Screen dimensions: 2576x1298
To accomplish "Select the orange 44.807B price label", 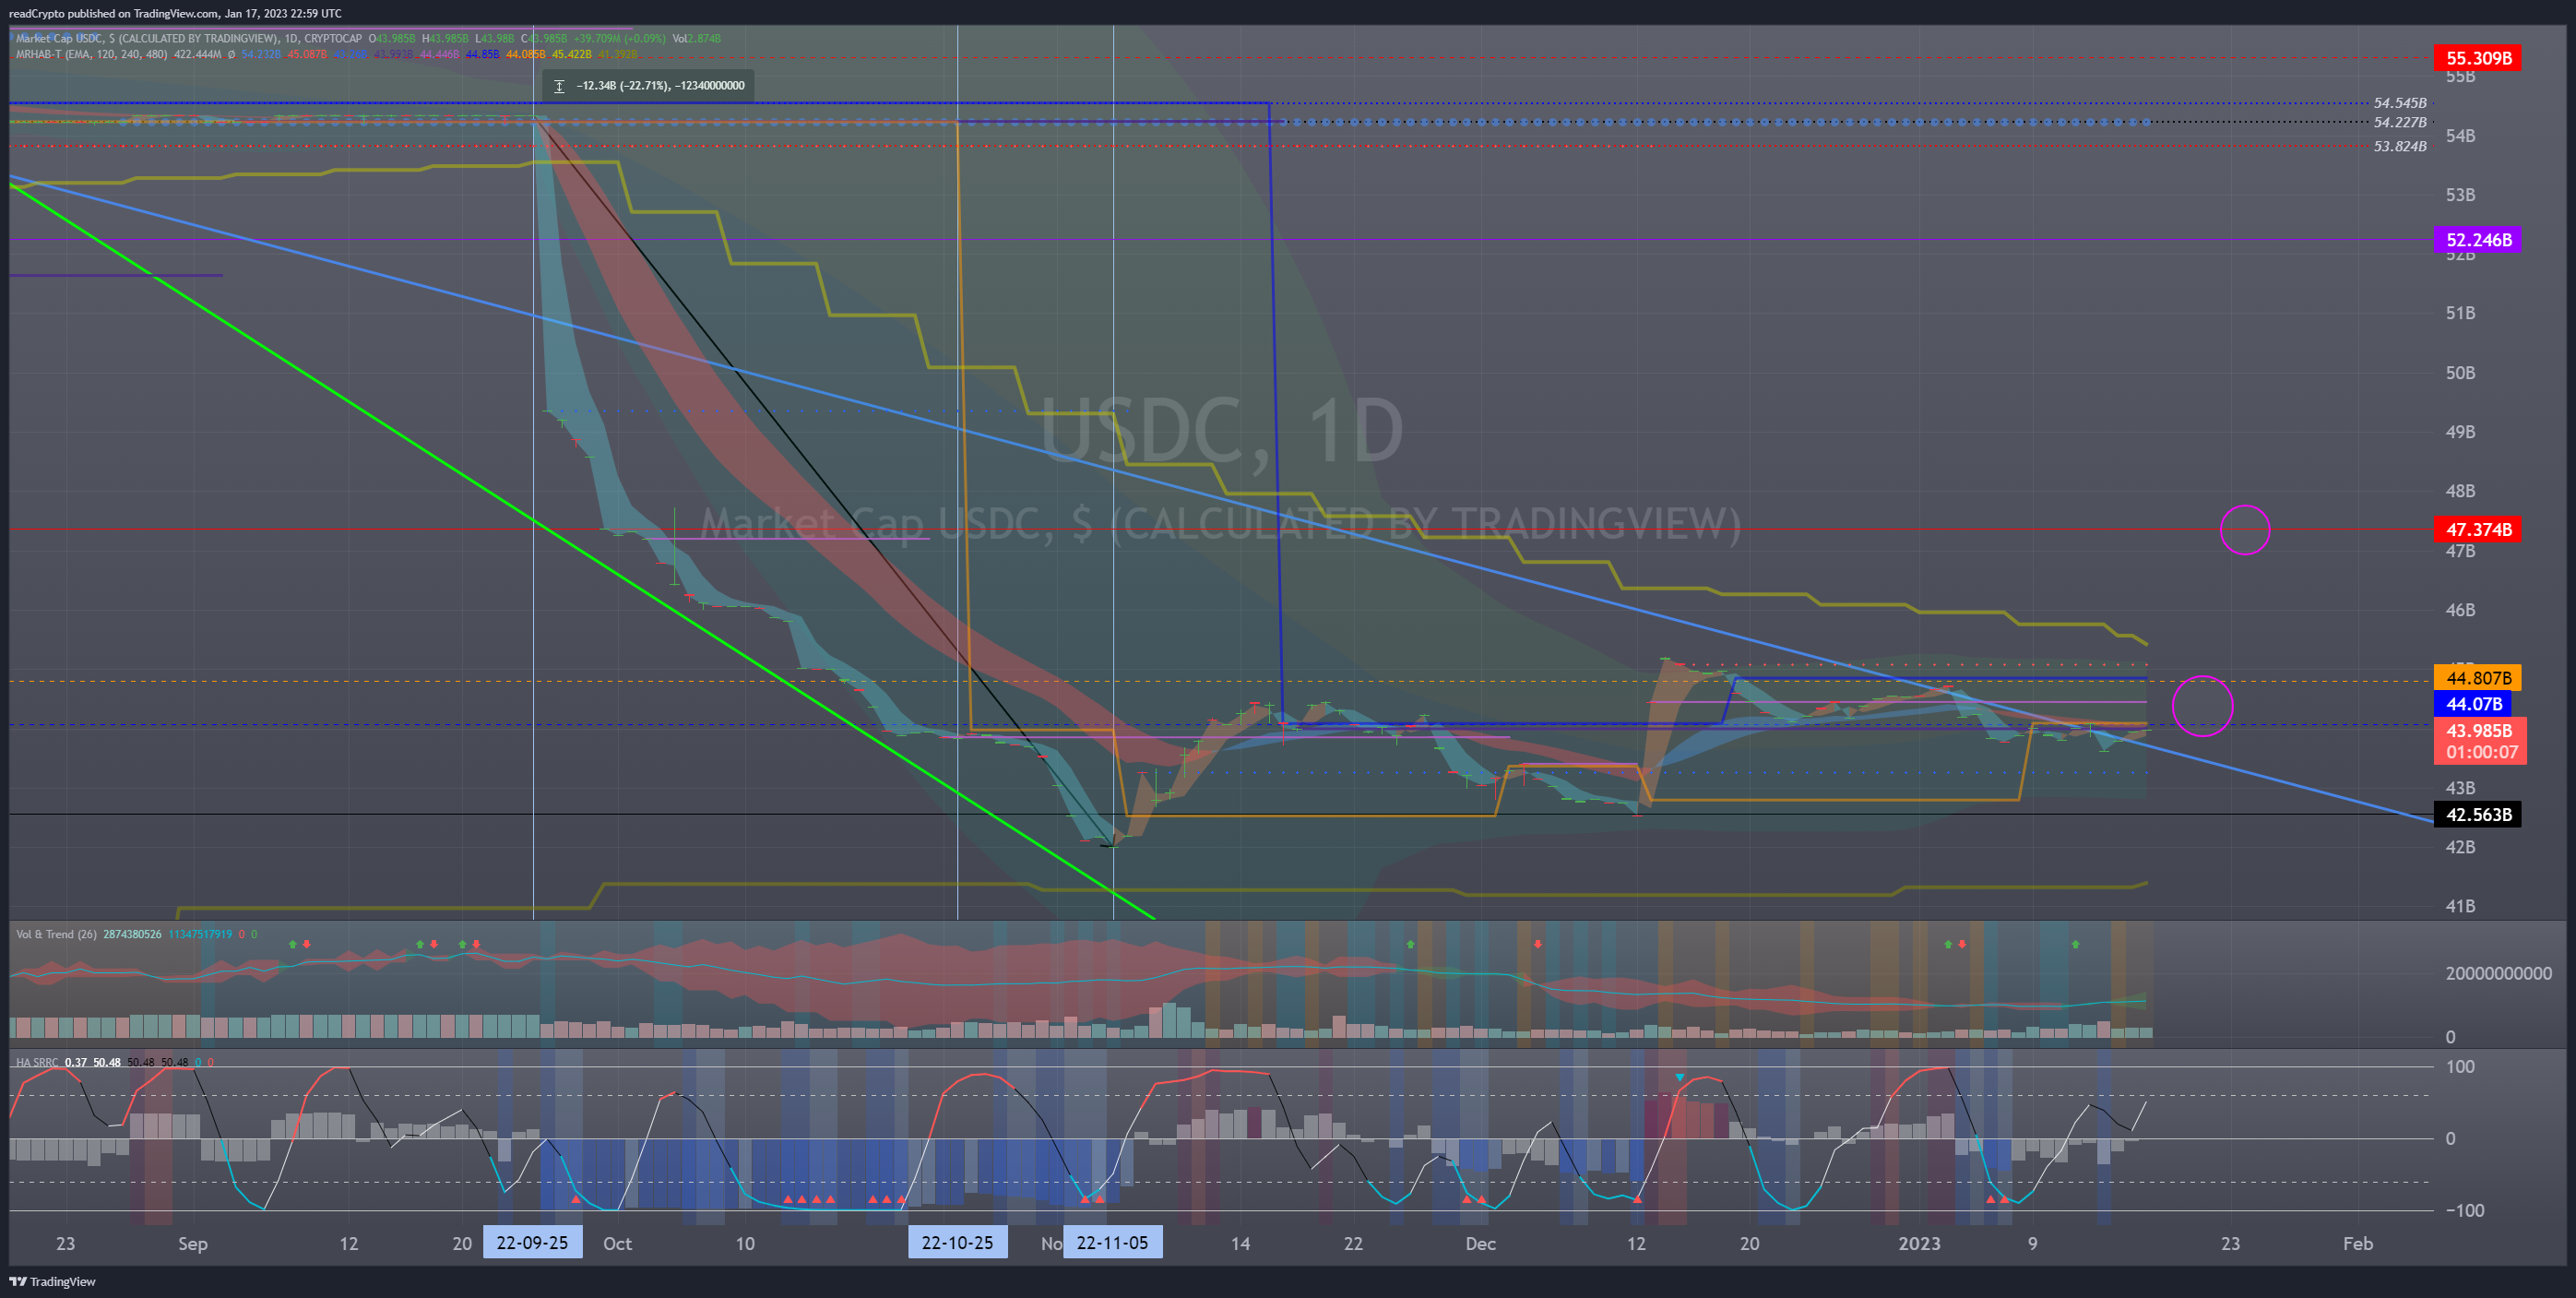I will click(x=2477, y=678).
